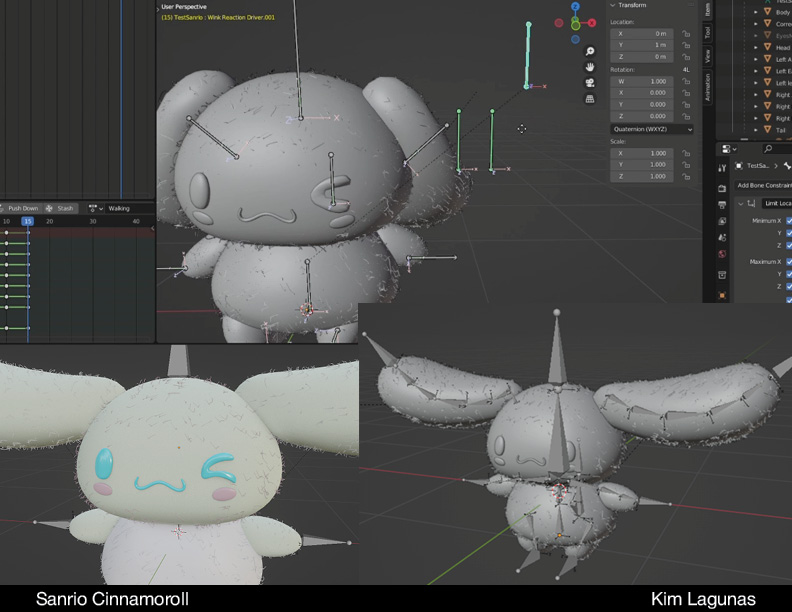The height and width of the screenshot is (612, 792).
Task: Click the Push Down button
Action: [x=20, y=208]
